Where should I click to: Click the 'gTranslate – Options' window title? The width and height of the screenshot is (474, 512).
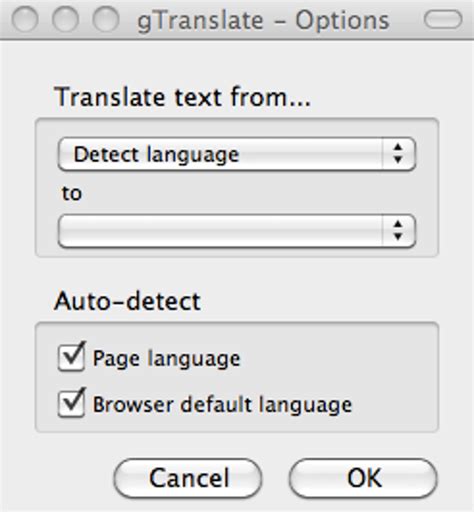263,21
